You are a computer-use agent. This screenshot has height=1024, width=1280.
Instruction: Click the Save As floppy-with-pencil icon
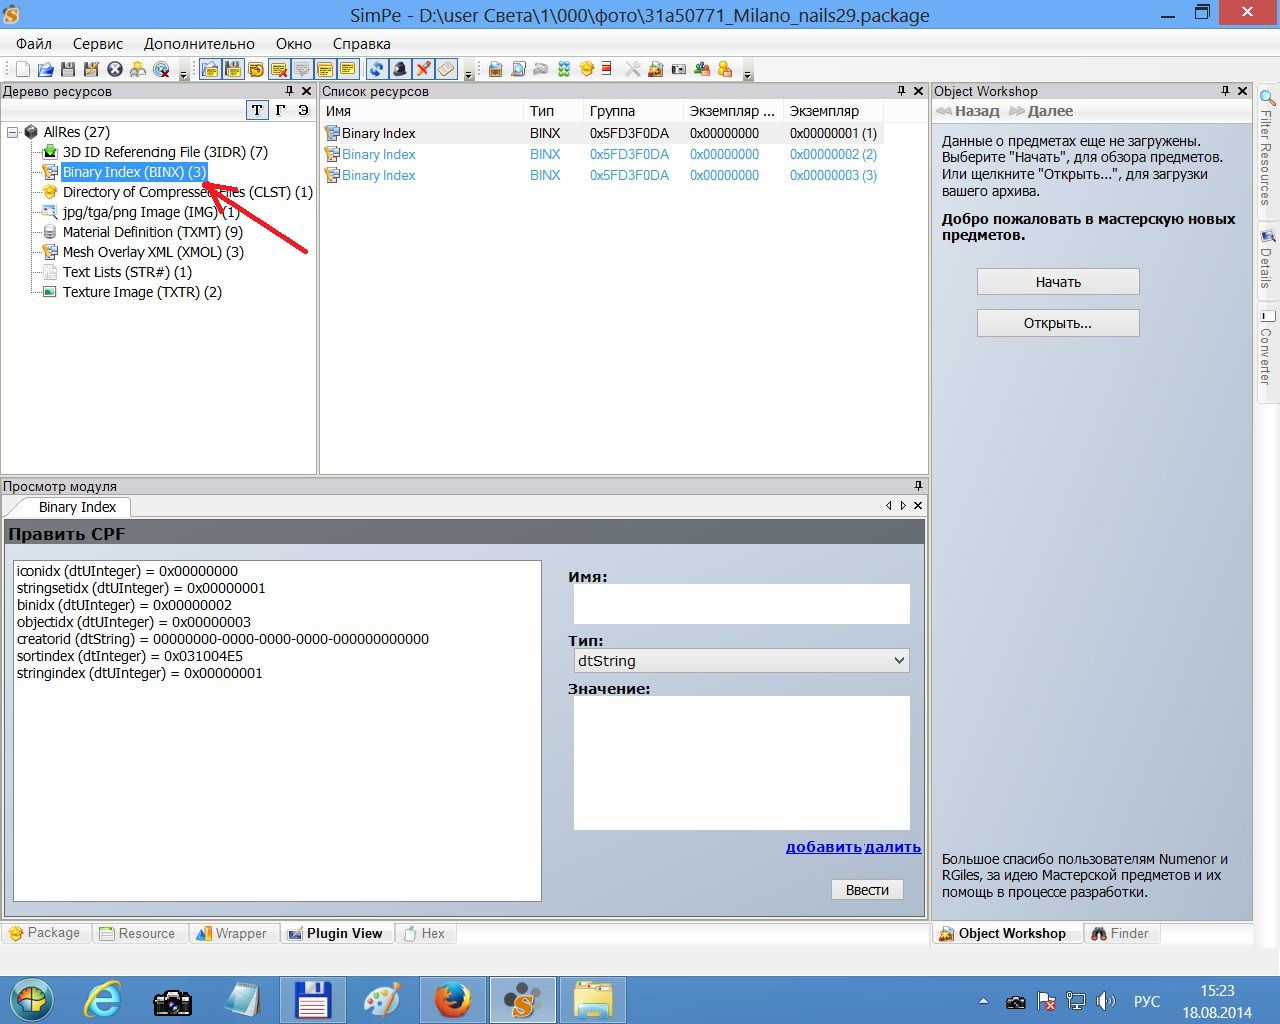click(91, 69)
